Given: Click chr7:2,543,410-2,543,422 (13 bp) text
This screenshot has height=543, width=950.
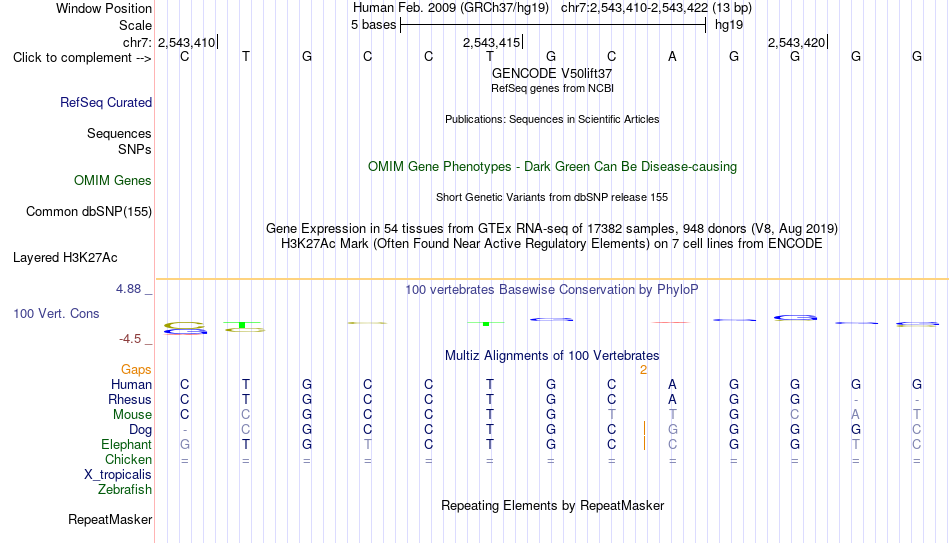Looking at the screenshot, I should click(656, 8).
